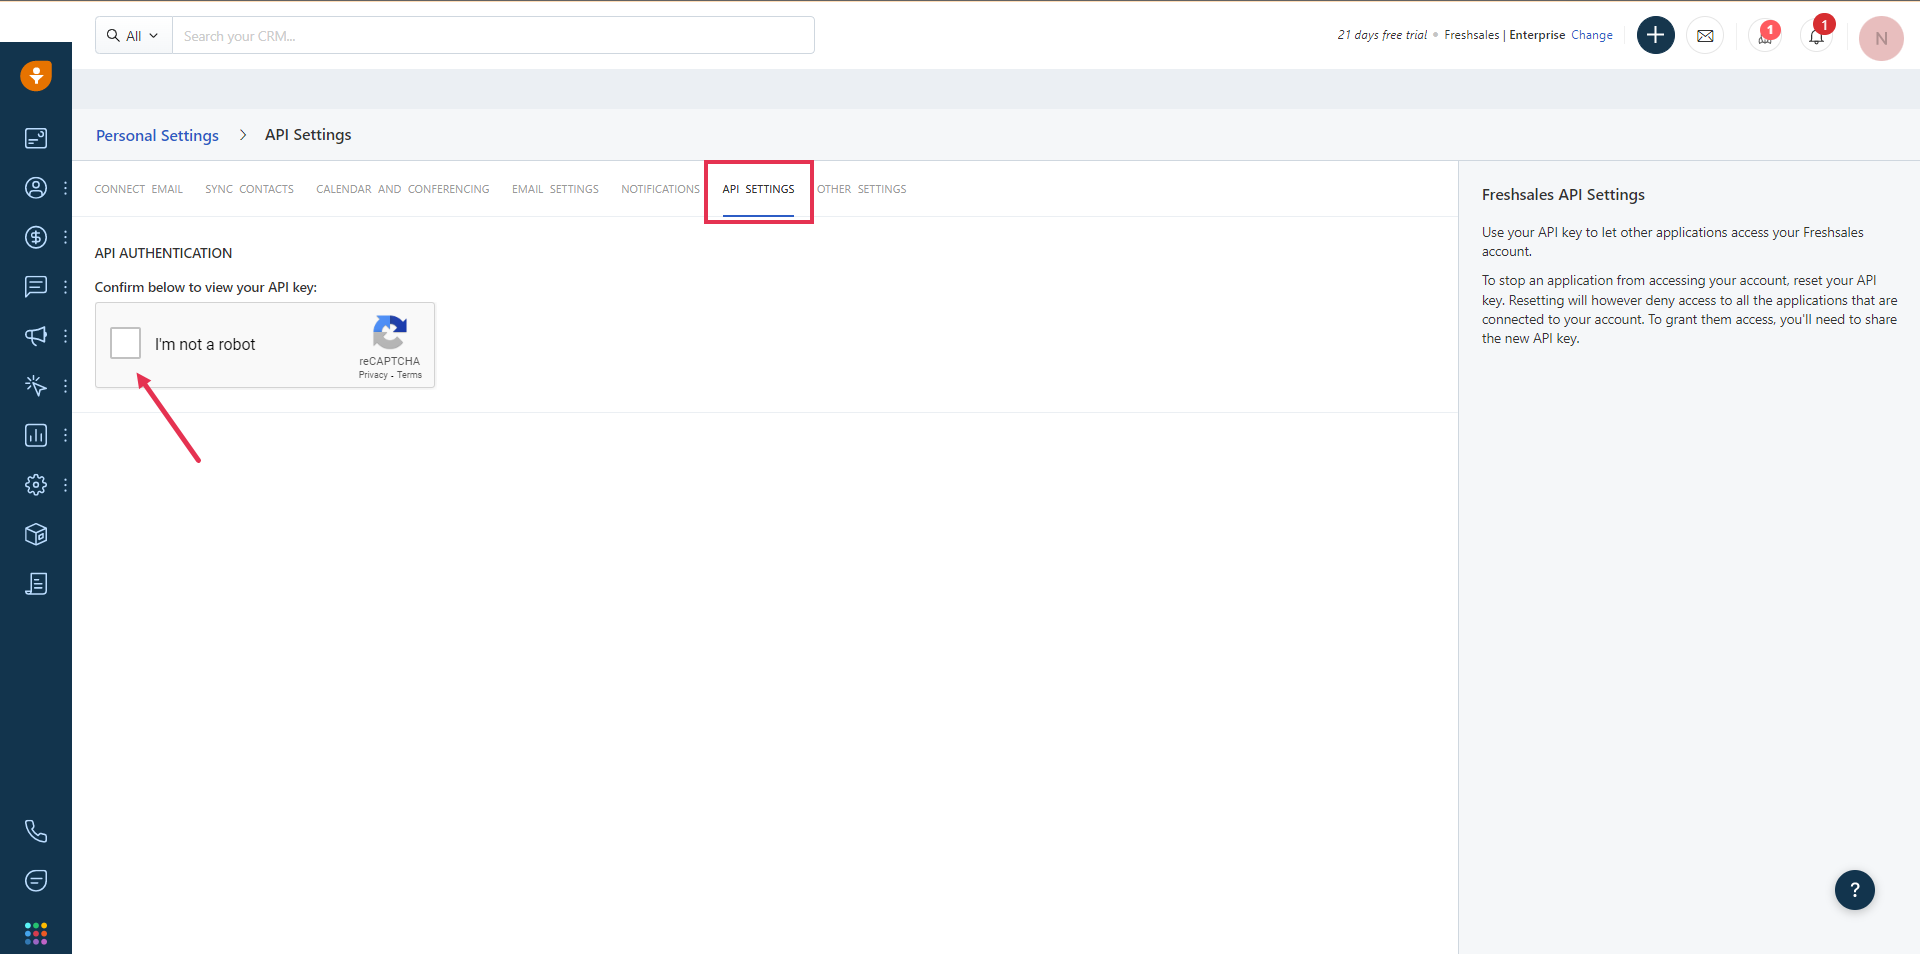Expand the Contacts more-options dots
Viewport: 1920px width, 954px height.
[65, 188]
